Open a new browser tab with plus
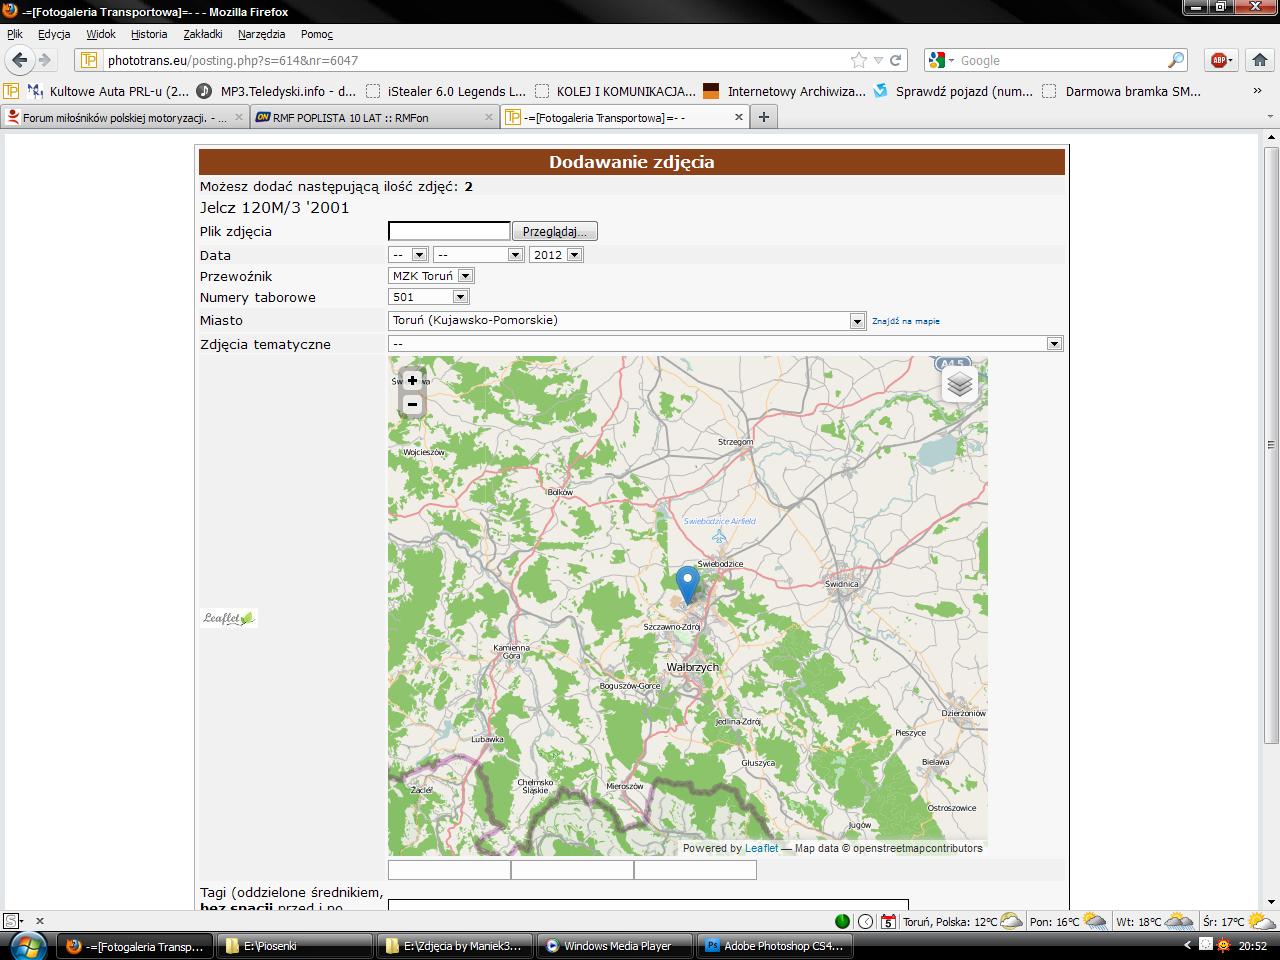Image resolution: width=1280 pixels, height=960 pixels. pos(764,117)
